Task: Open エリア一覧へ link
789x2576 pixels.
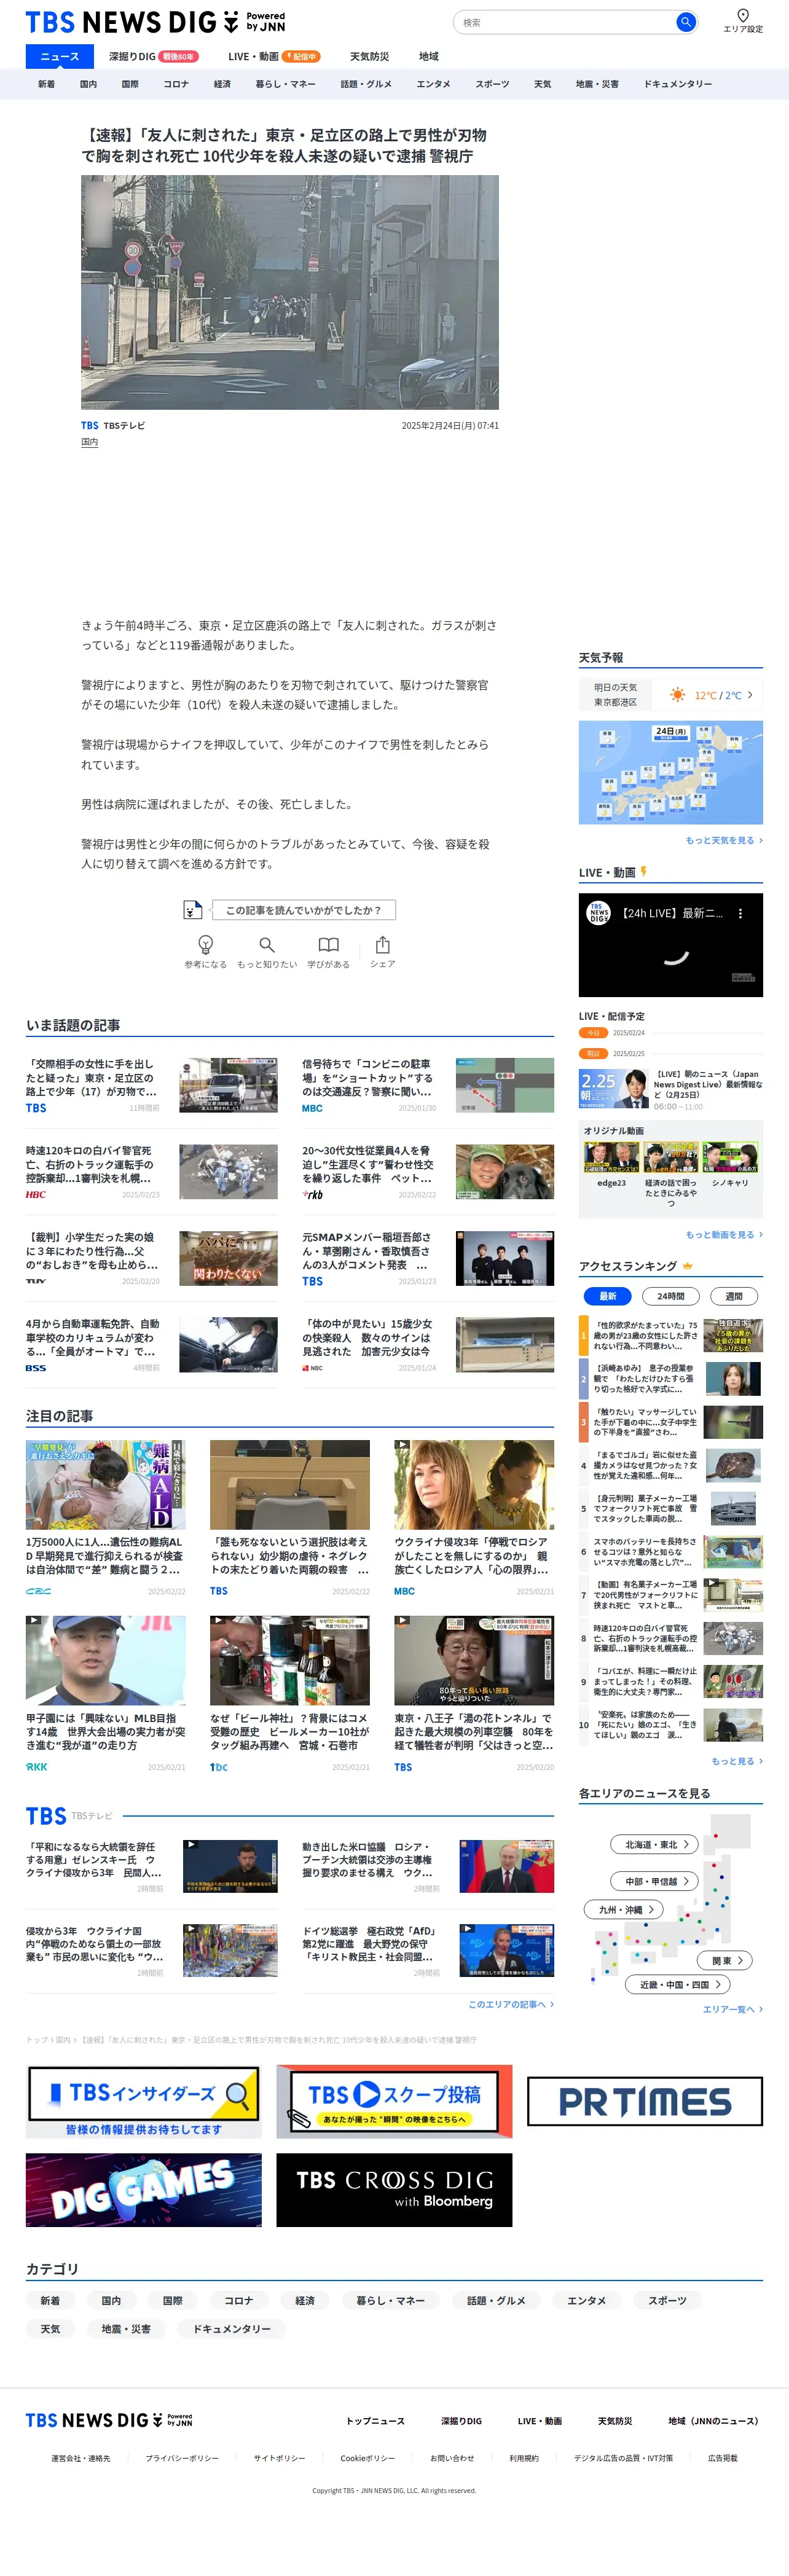Action: (732, 2009)
